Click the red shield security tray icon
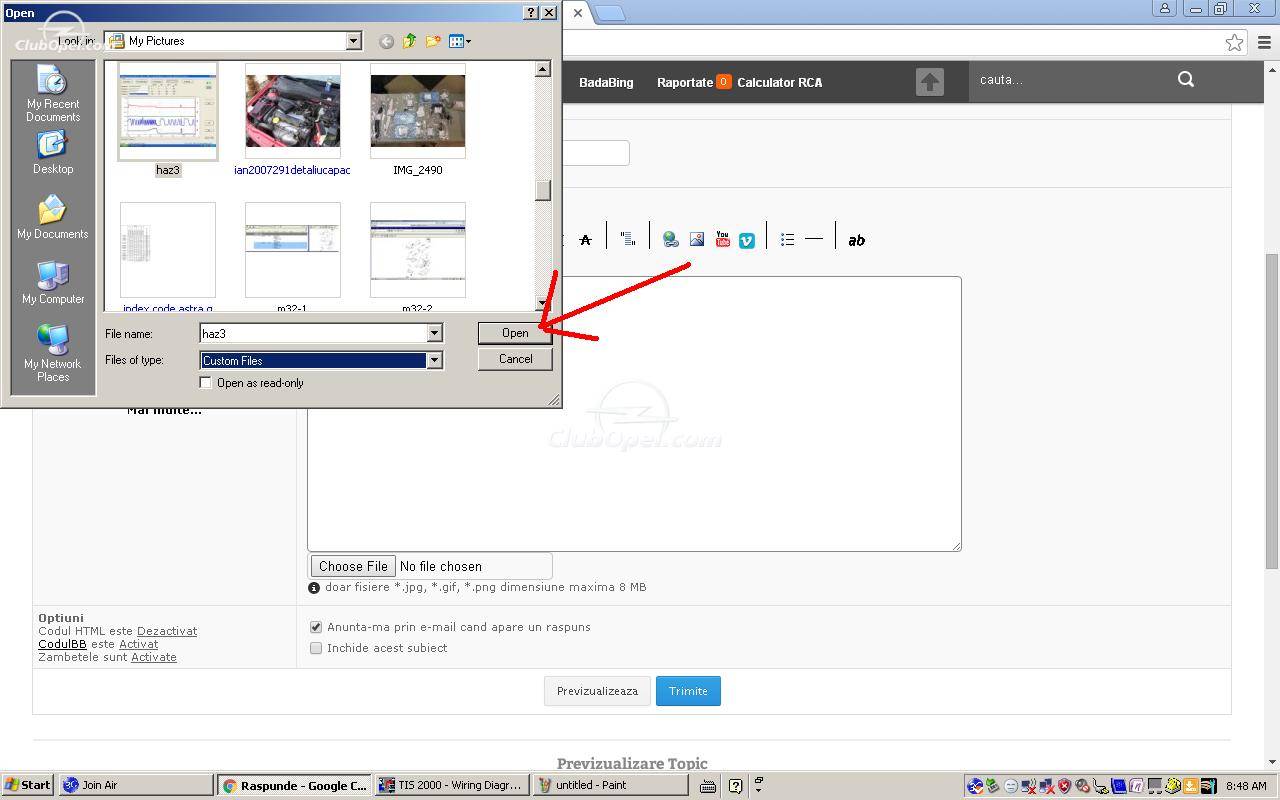The image size is (1280, 800). [x=1064, y=786]
